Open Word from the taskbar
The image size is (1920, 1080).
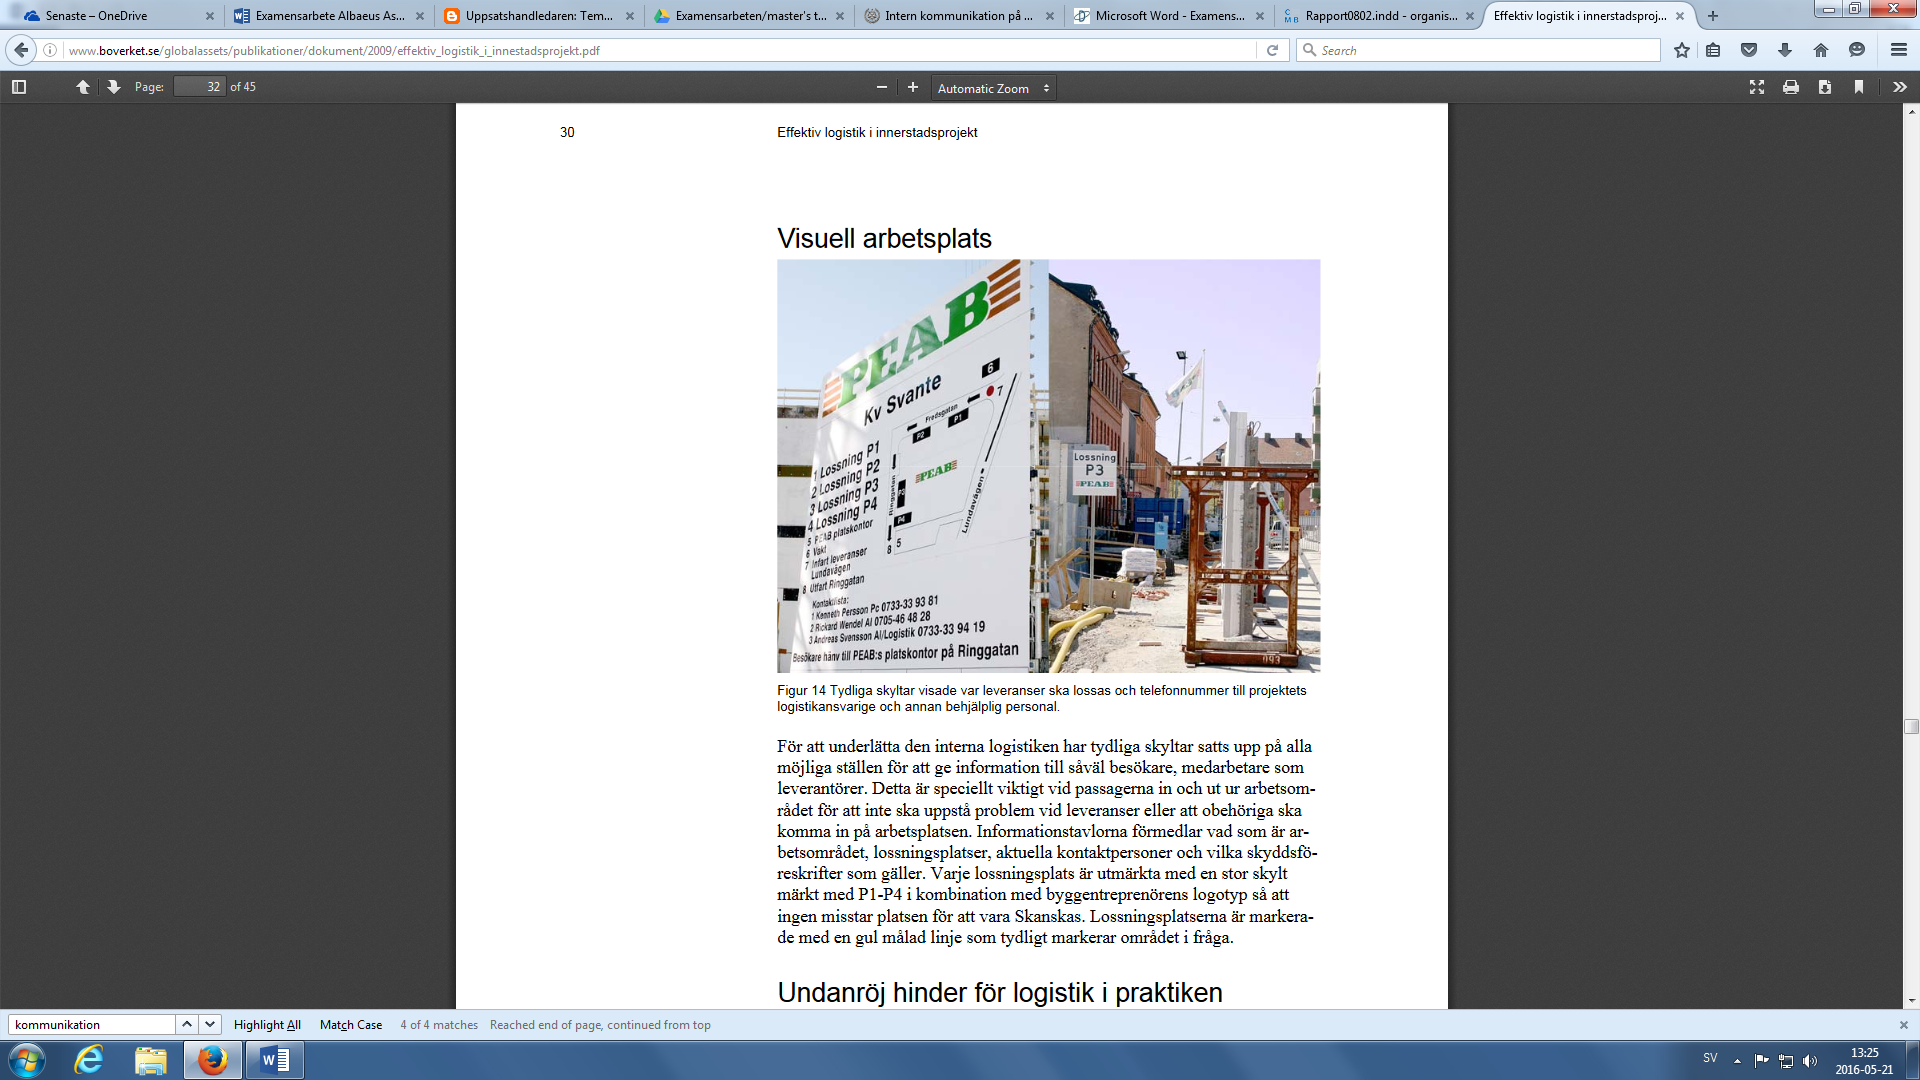coord(274,1060)
